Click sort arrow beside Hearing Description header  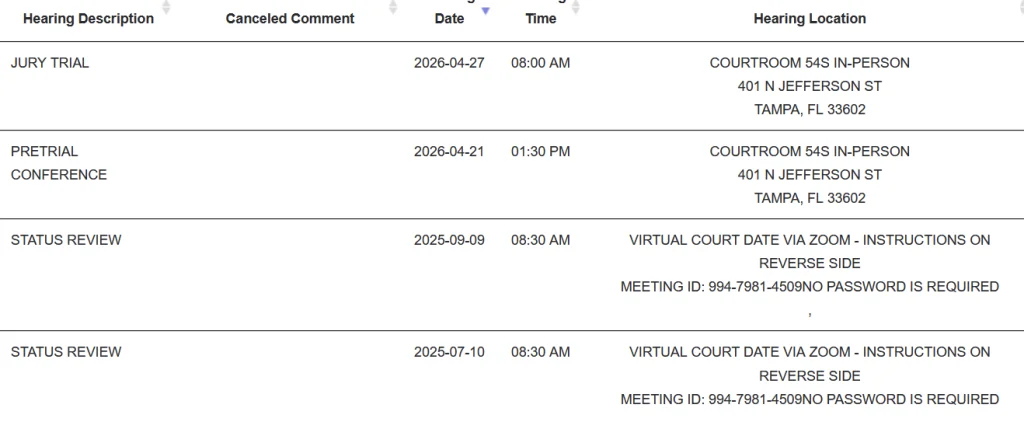166,8
